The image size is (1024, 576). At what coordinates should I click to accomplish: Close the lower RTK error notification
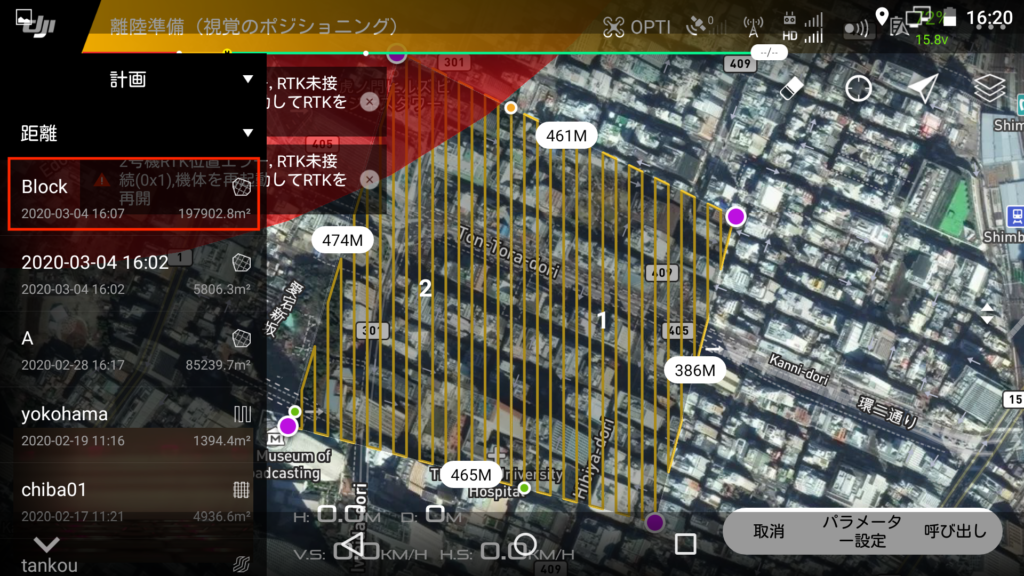tap(369, 179)
